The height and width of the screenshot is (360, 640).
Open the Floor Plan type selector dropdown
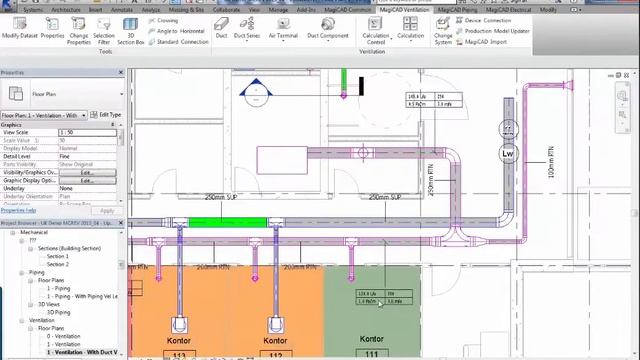pyautogui.click(x=121, y=94)
